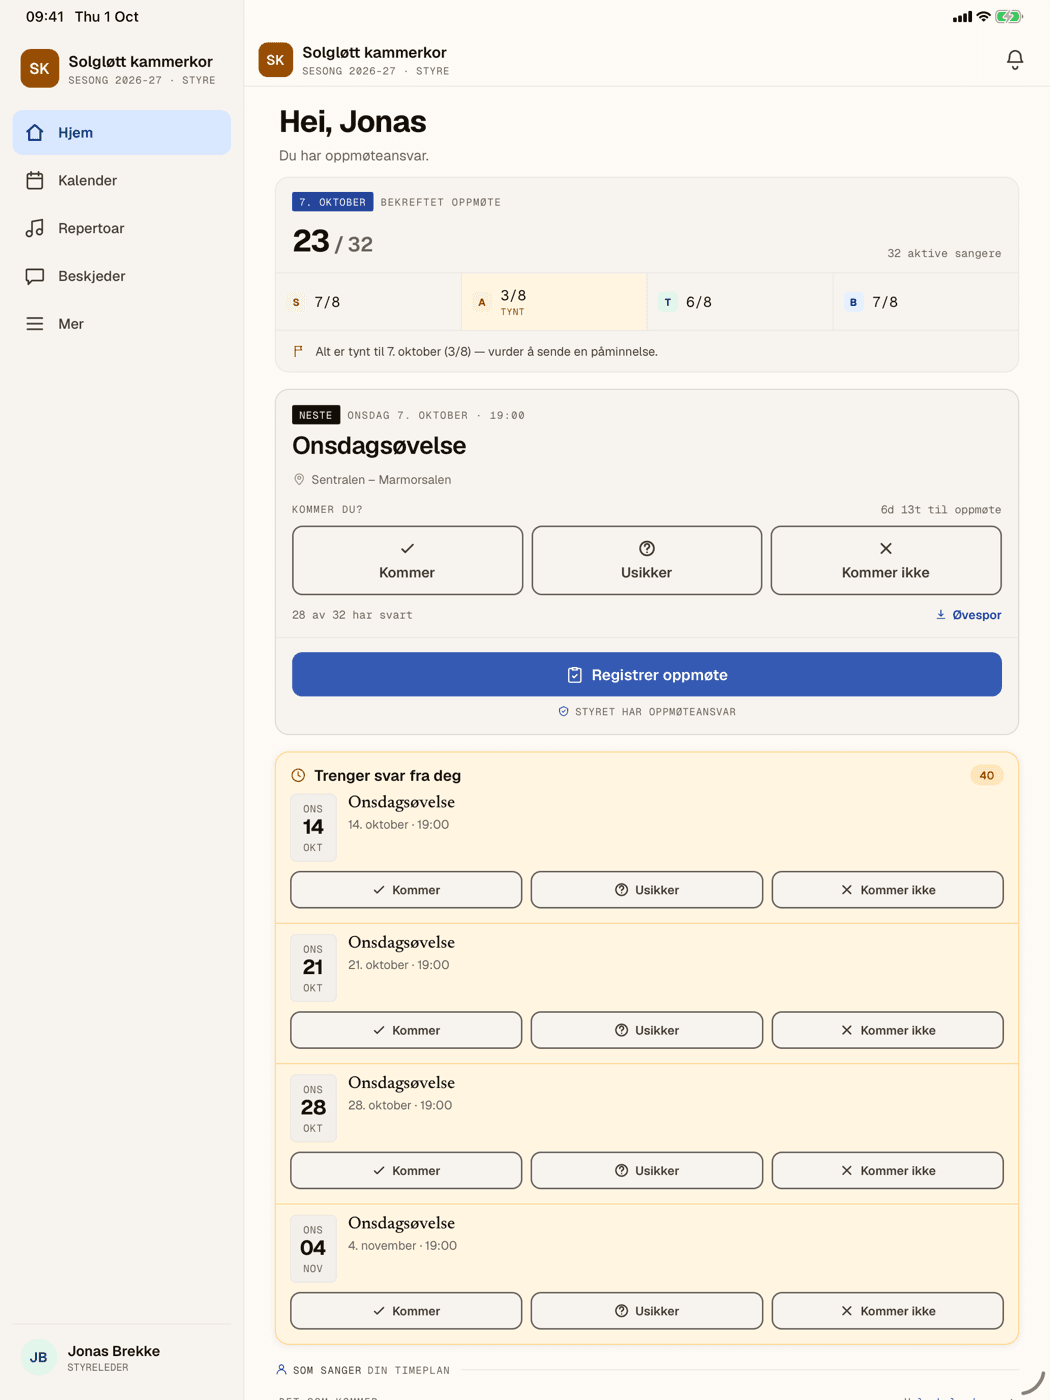This screenshot has height=1400, width=1050.
Task: Answer Kommer for 21. oktober rehearsal
Action: point(406,1030)
